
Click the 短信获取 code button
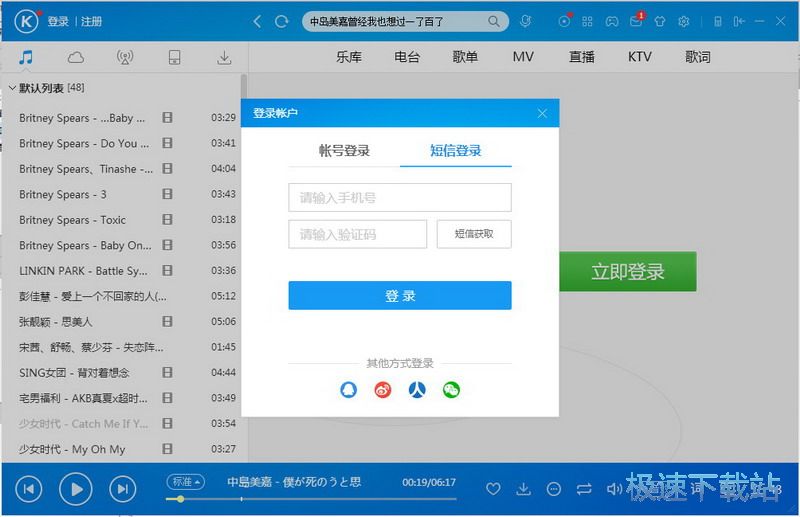tap(474, 234)
